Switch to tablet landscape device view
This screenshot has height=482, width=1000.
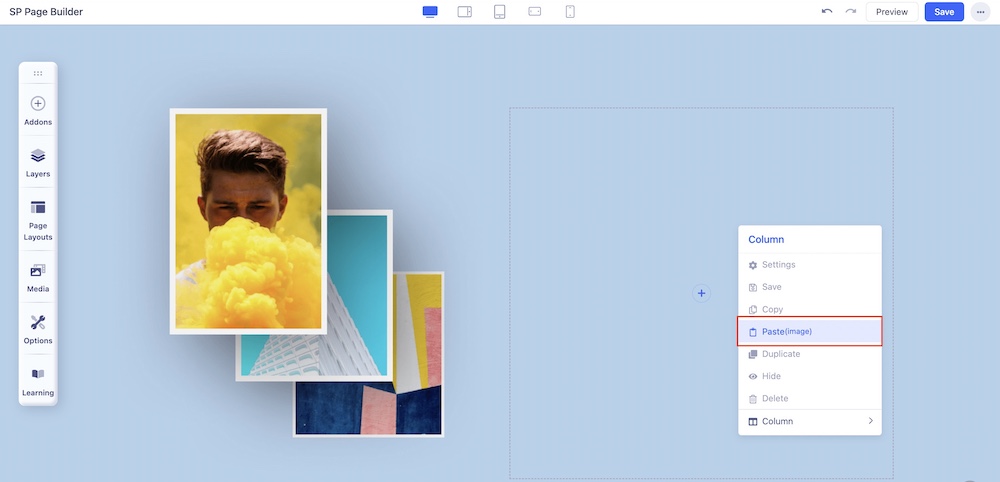(465, 11)
